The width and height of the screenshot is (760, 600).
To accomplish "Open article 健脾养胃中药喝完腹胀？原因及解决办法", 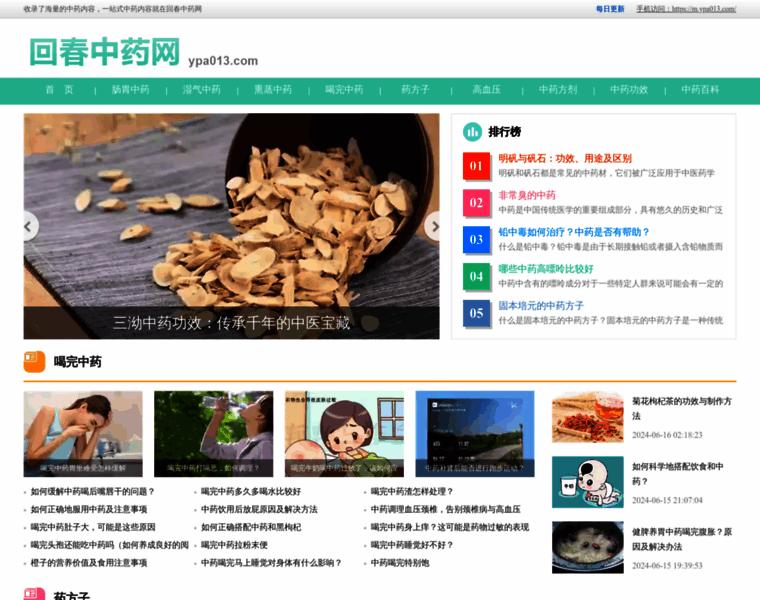I will tap(681, 539).
